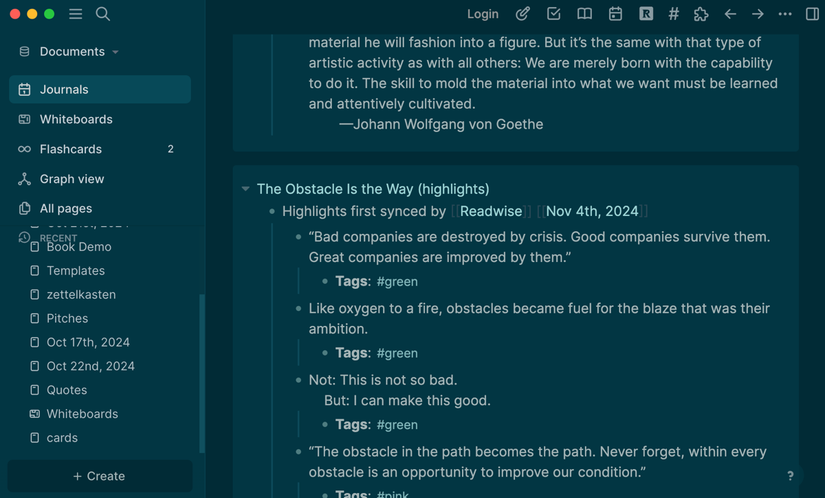Open the book icon in toolbar
The height and width of the screenshot is (498, 825).
[x=585, y=14]
